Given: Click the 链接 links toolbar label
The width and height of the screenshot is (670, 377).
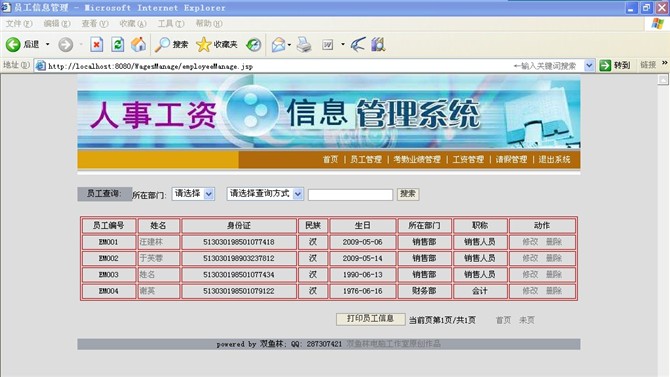Looking at the screenshot, I should click(x=648, y=65).
